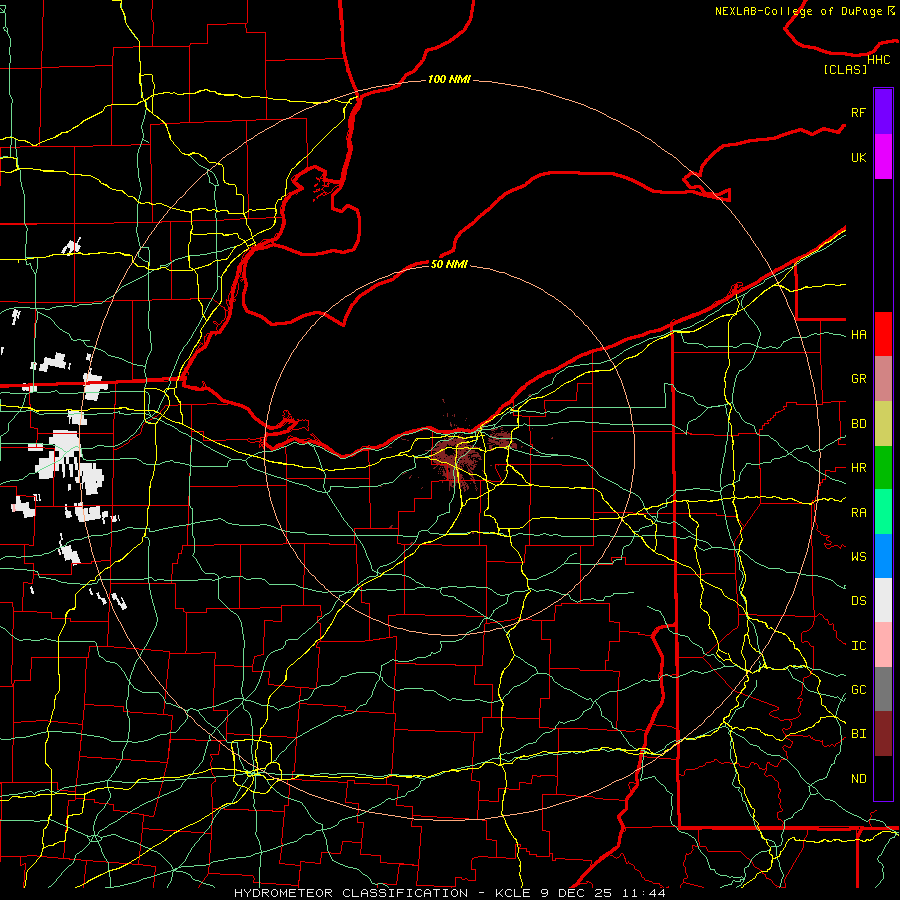This screenshot has width=900, height=900.
Task: Click the GR legend label
Action: click(x=858, y=379)
